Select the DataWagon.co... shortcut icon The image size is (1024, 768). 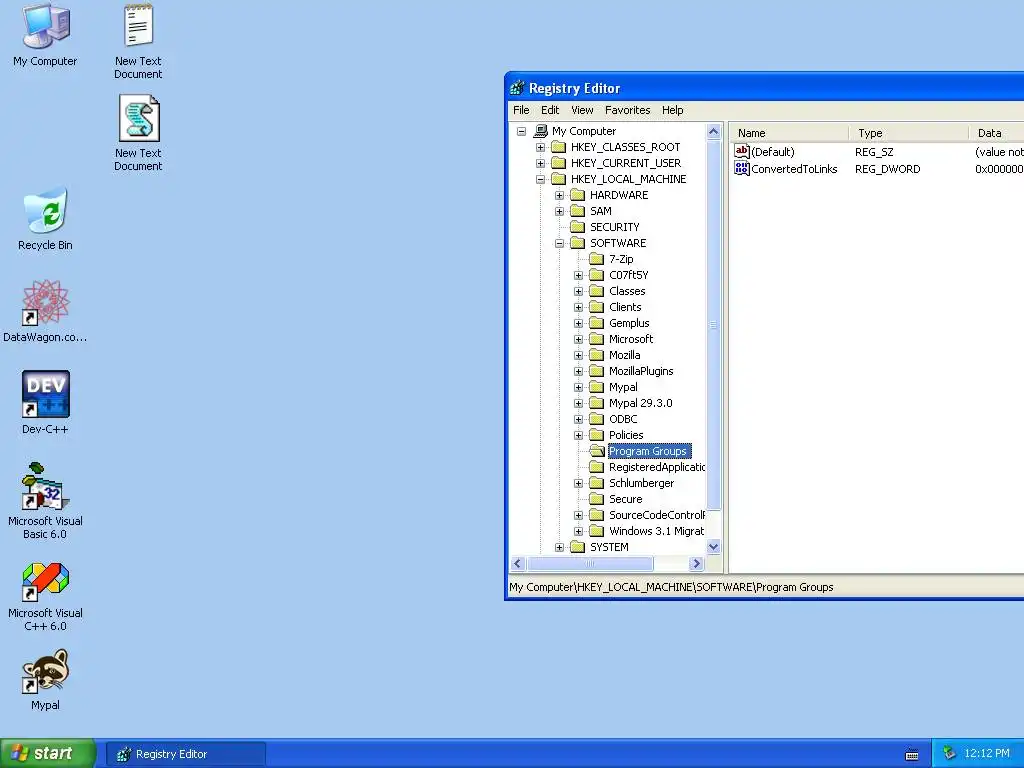pyautogui.click(x=45, y=302)
